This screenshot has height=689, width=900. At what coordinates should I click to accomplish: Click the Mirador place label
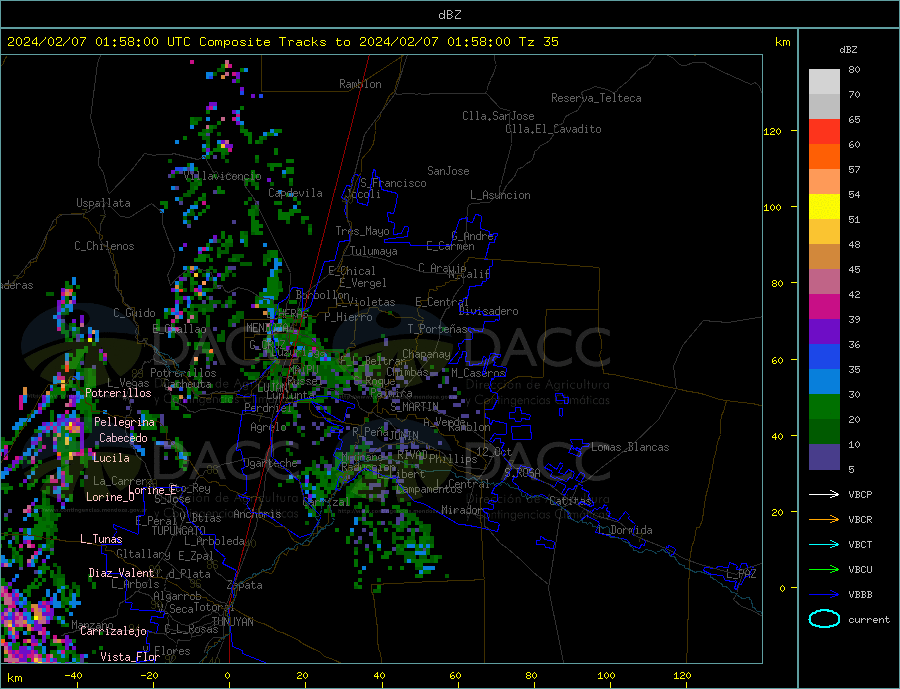click(x=461, y=510)
